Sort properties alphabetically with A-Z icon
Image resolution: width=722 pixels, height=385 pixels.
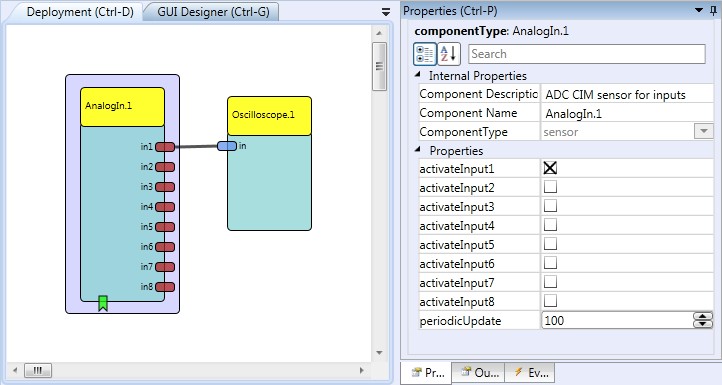[x=448, y=54]
